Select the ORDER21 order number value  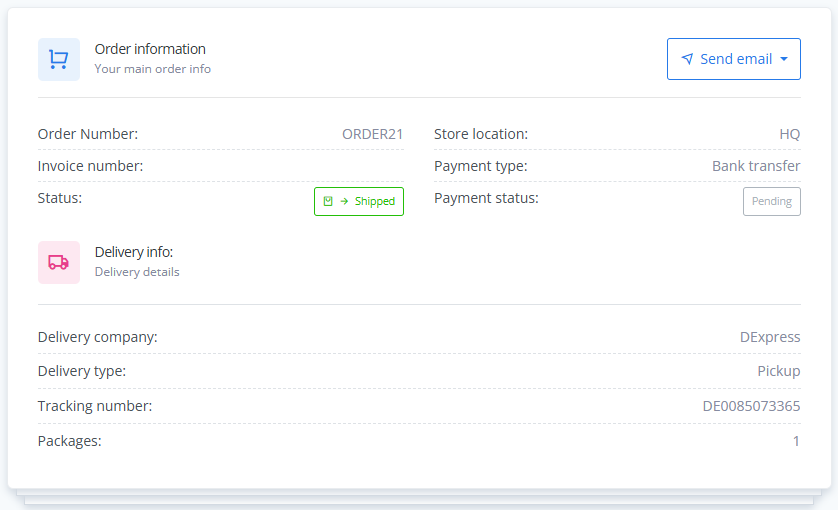click(x=373, y=134)
